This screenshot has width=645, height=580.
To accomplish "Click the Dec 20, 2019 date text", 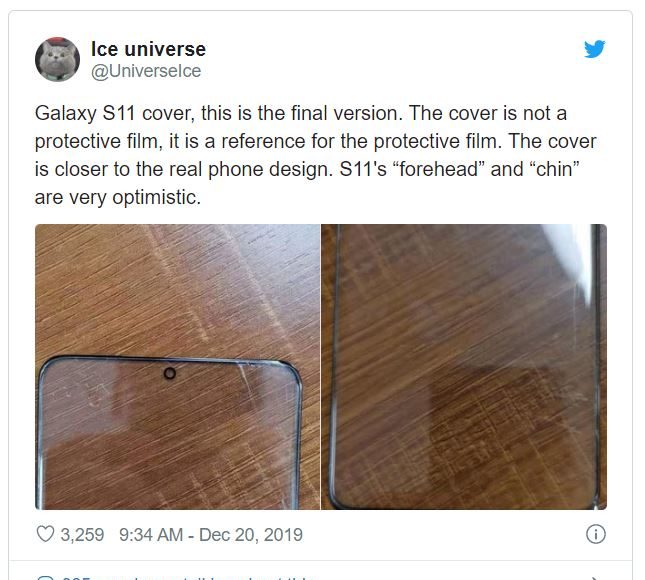I will 251,535.
